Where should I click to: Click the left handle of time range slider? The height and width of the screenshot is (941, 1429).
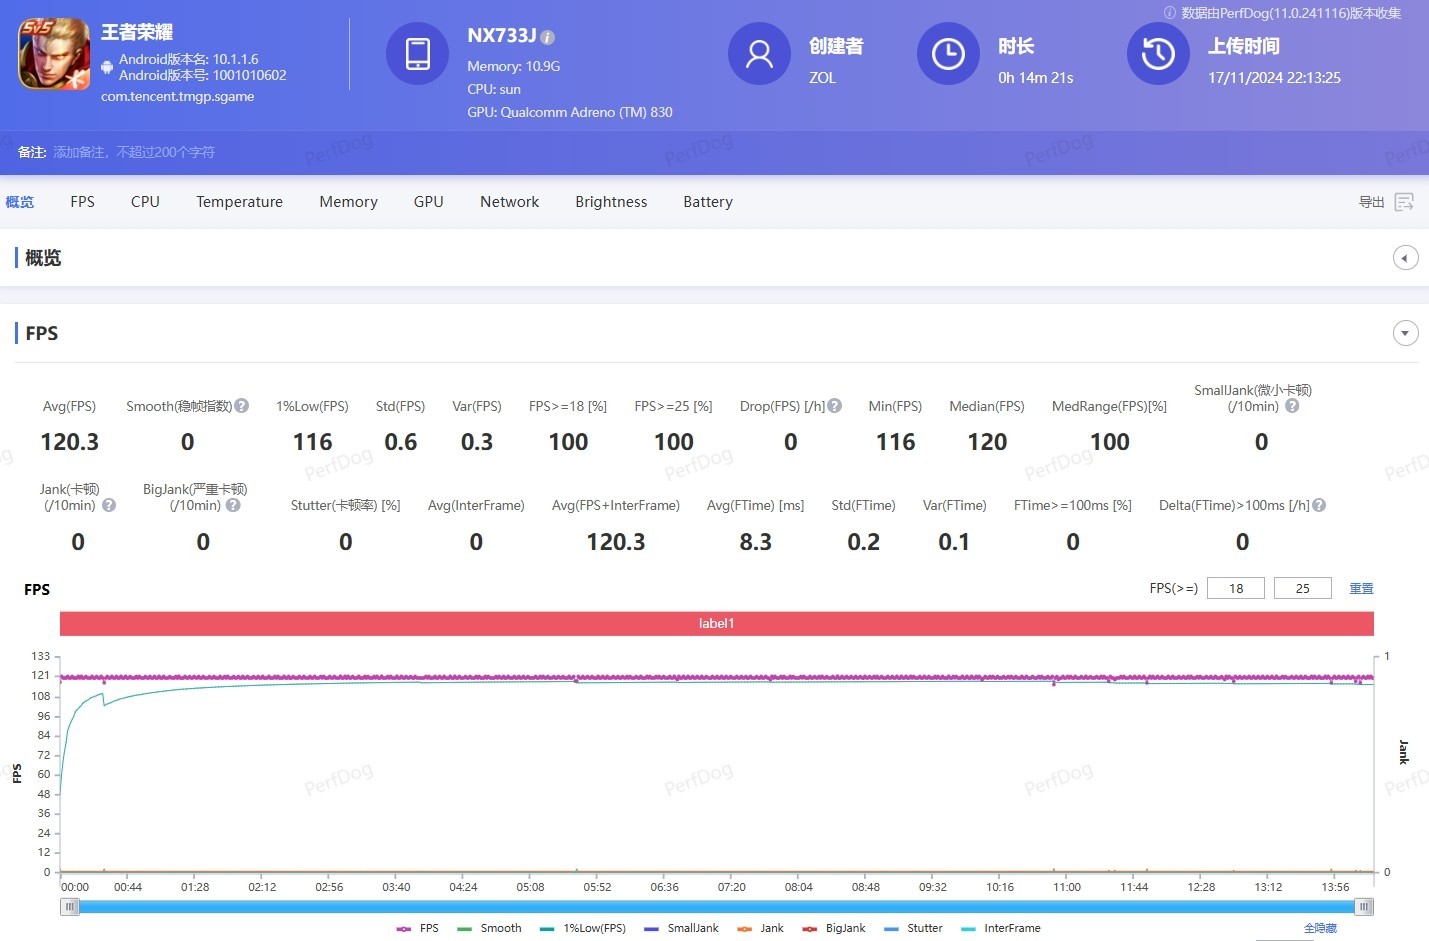point(69,906)
